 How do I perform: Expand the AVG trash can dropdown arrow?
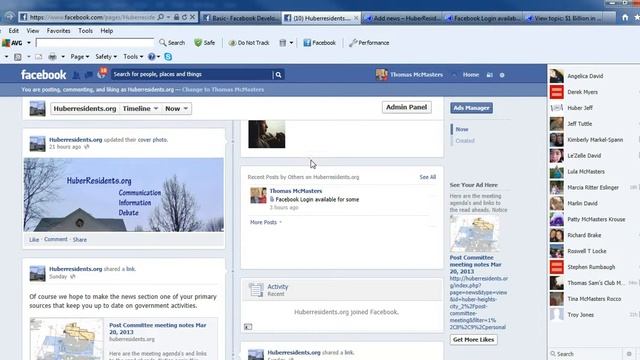tap(291, 42)
